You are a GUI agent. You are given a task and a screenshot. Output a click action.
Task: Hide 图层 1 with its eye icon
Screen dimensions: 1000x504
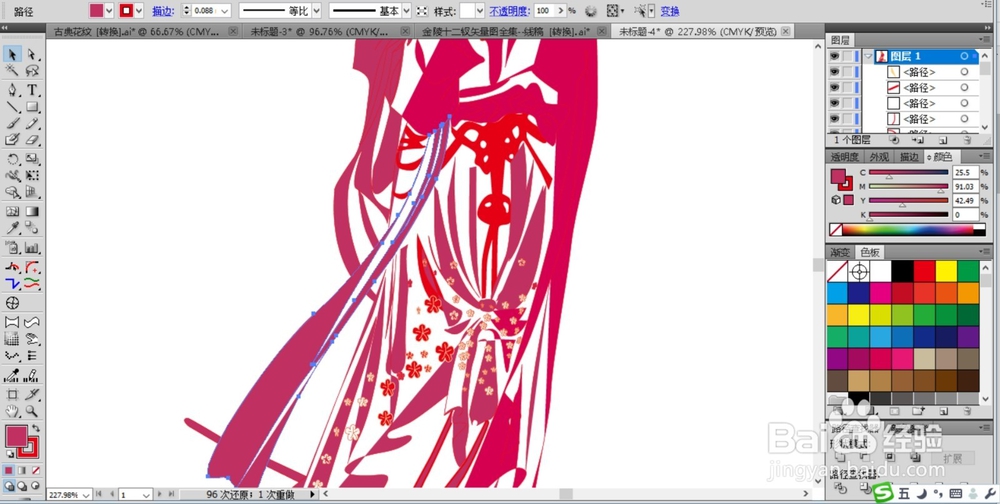[834, 56]
